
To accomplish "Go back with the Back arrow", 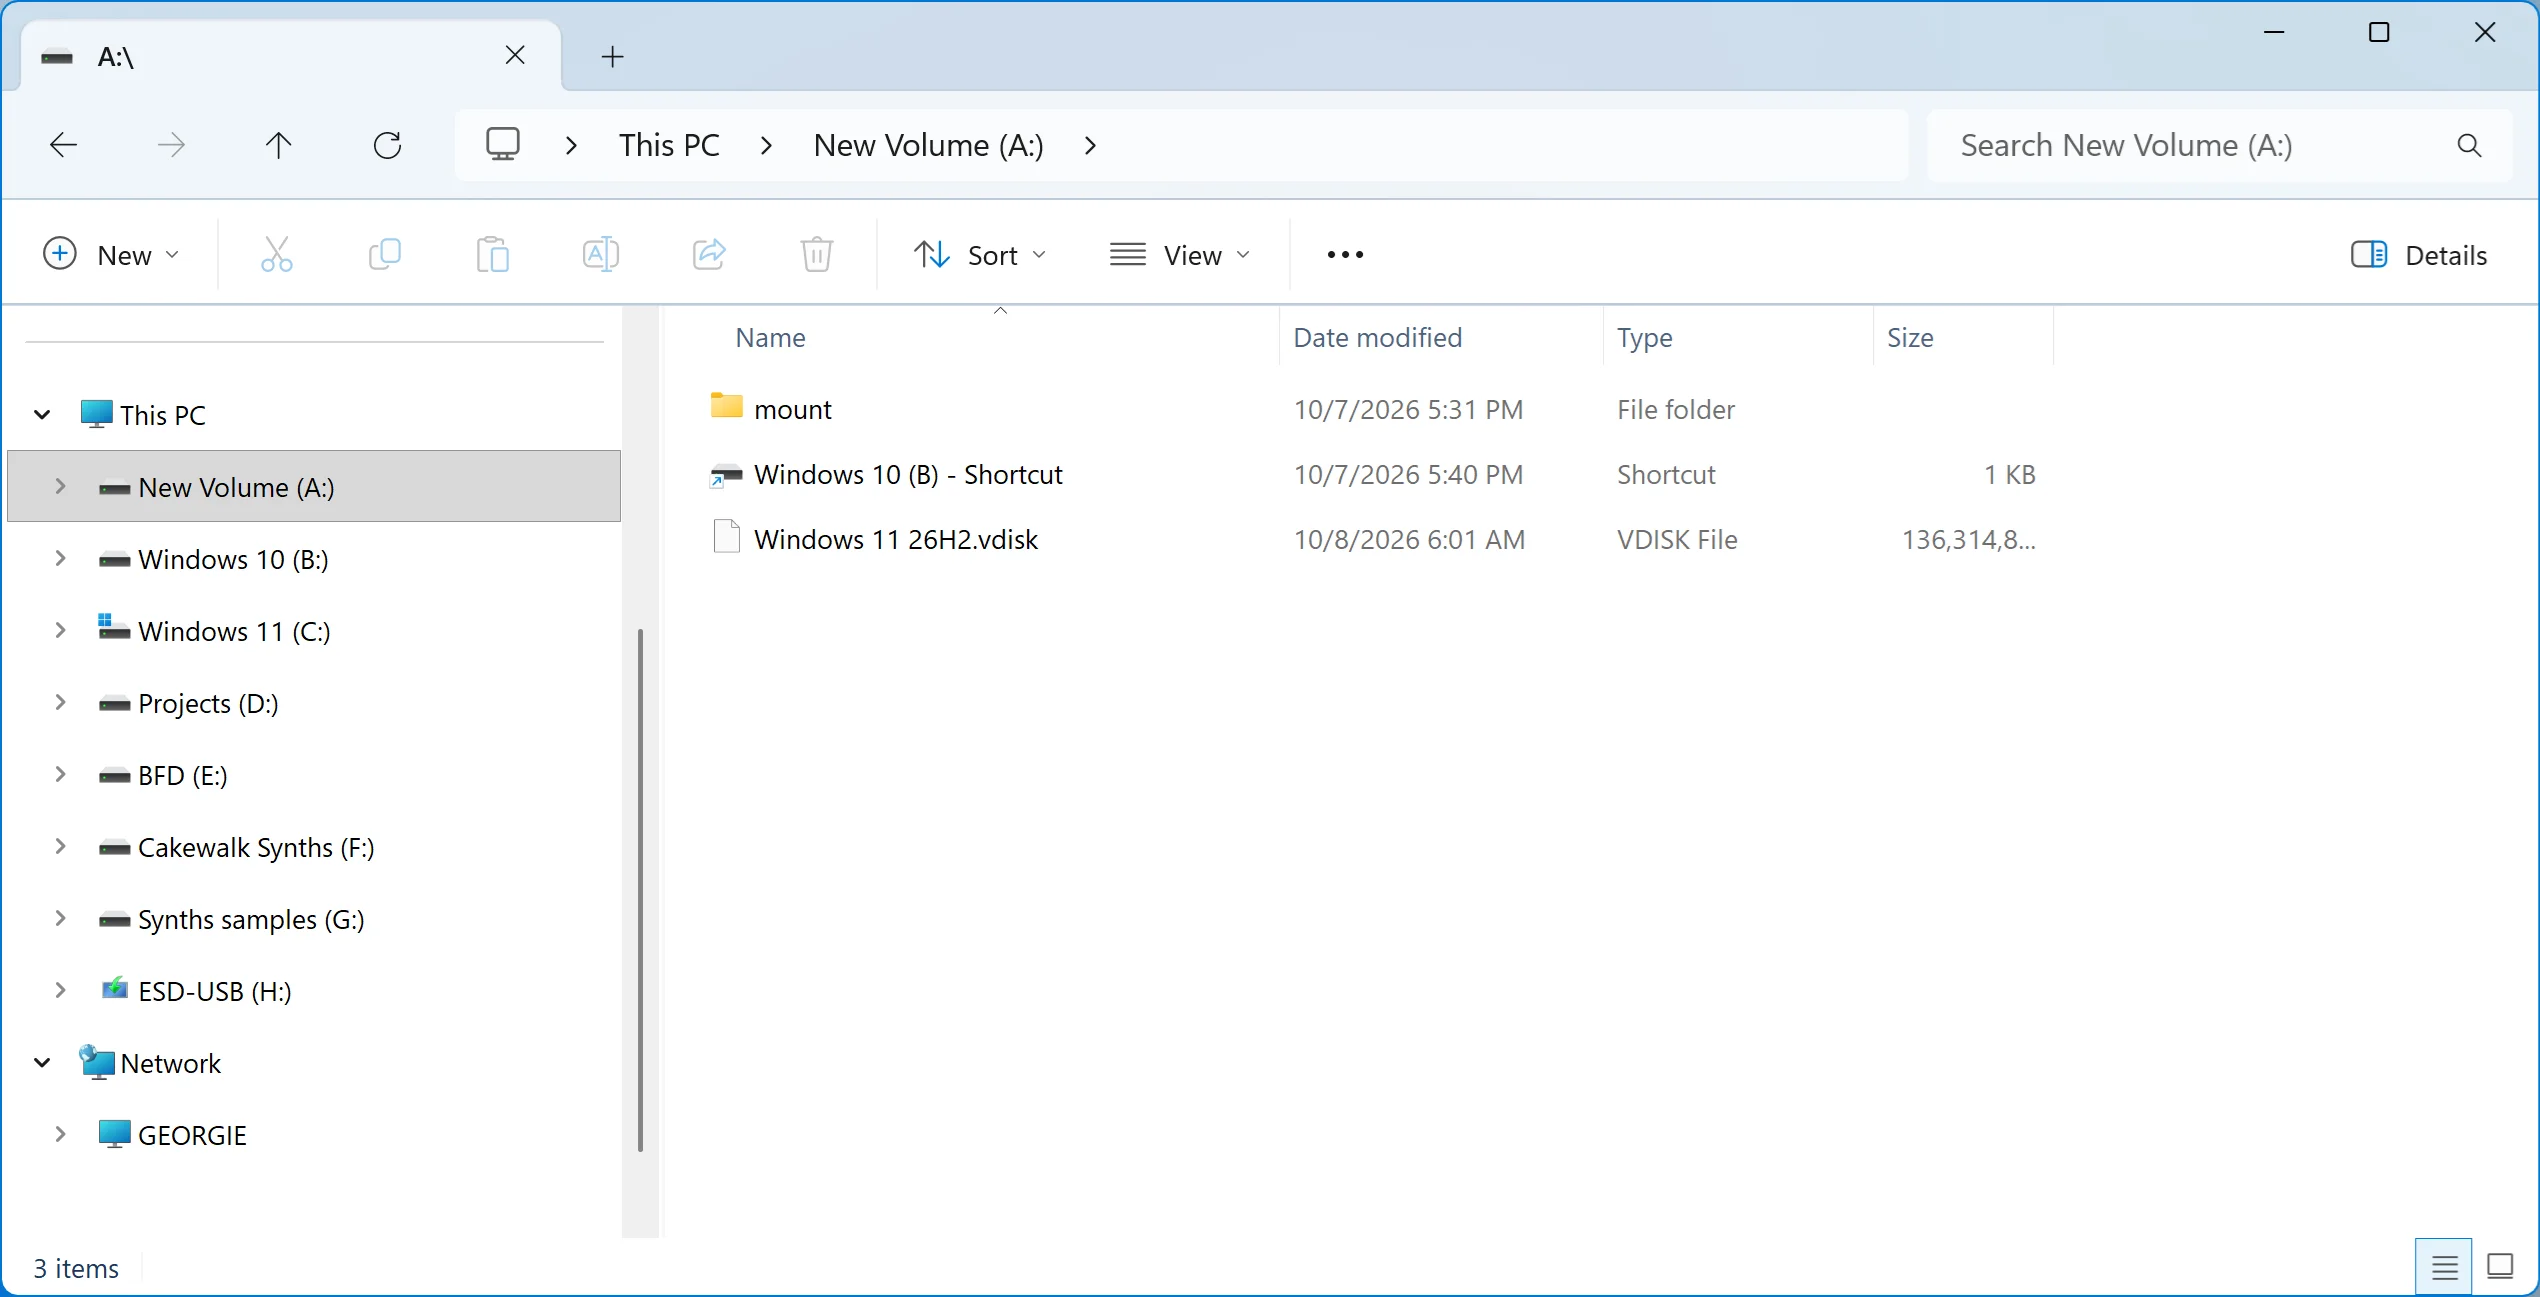I will pos(63,145).
